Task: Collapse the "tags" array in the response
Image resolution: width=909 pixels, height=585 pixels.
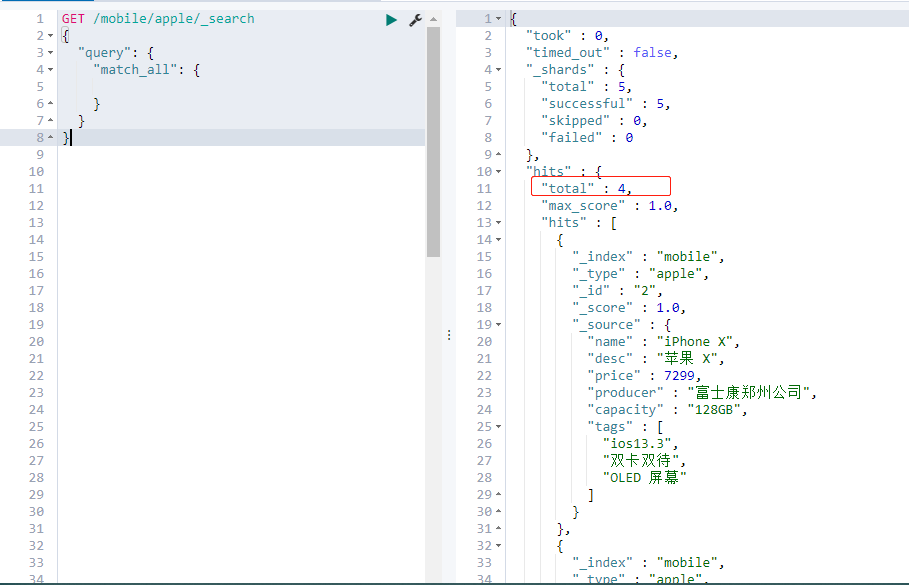Action: [x=499, y=427]
